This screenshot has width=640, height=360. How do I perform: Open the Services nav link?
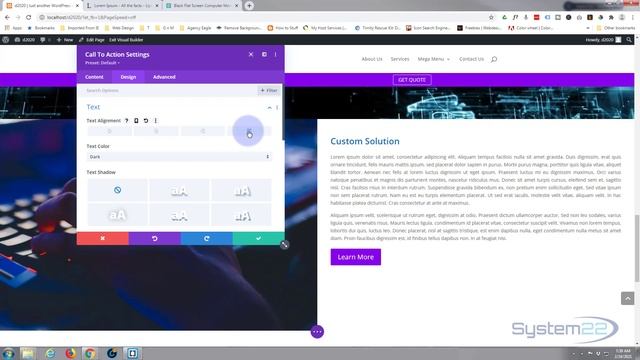(x=400, y=59)
